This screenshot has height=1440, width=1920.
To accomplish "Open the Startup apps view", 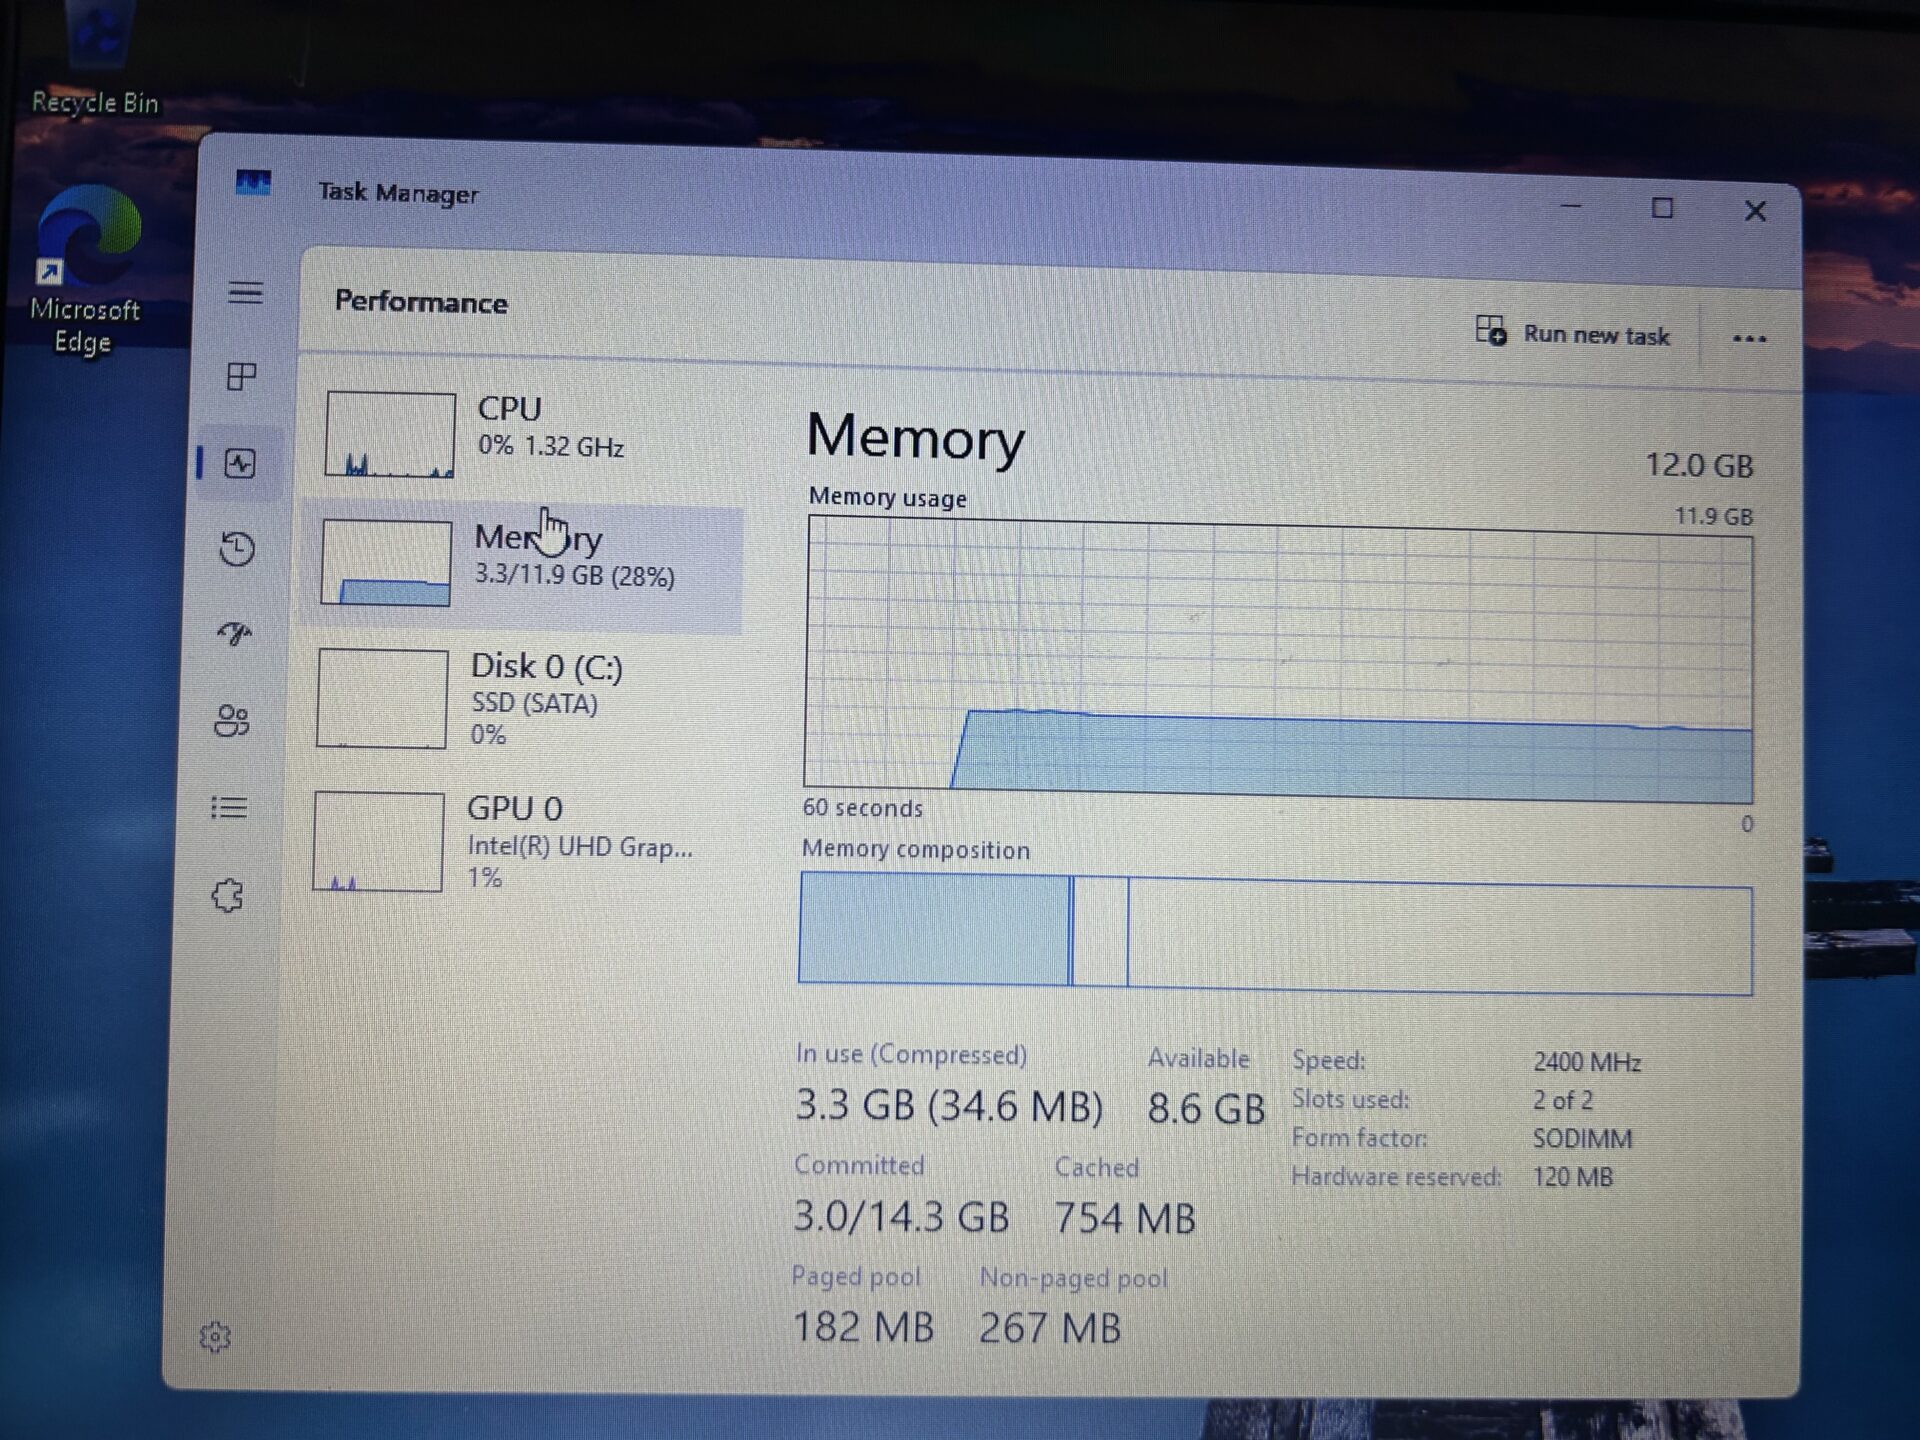I will pos(233,634).
